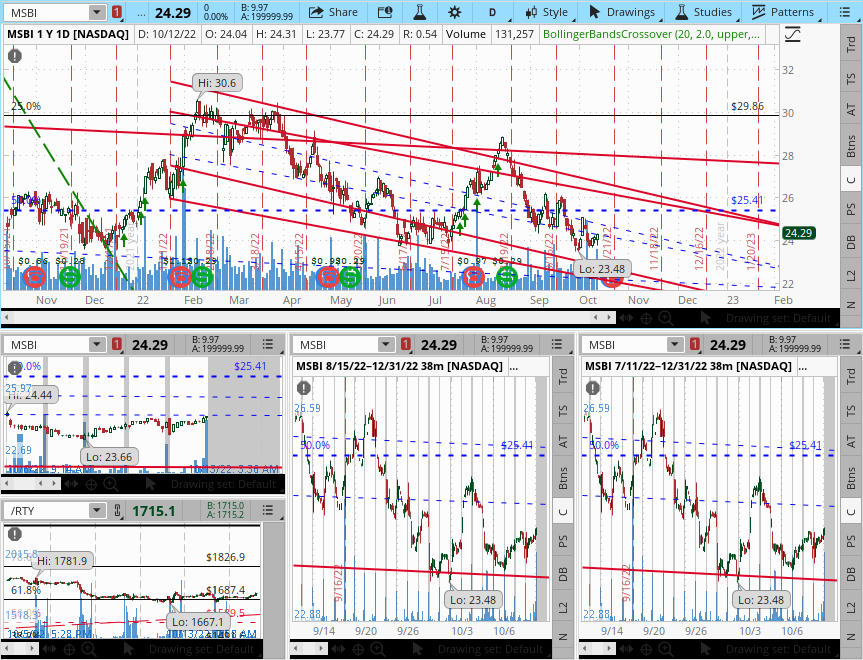The width and height of the screenshot is (863, 660).
Task: Toggle the main chart L2 sidebar button
Action: tap(851, 275)
